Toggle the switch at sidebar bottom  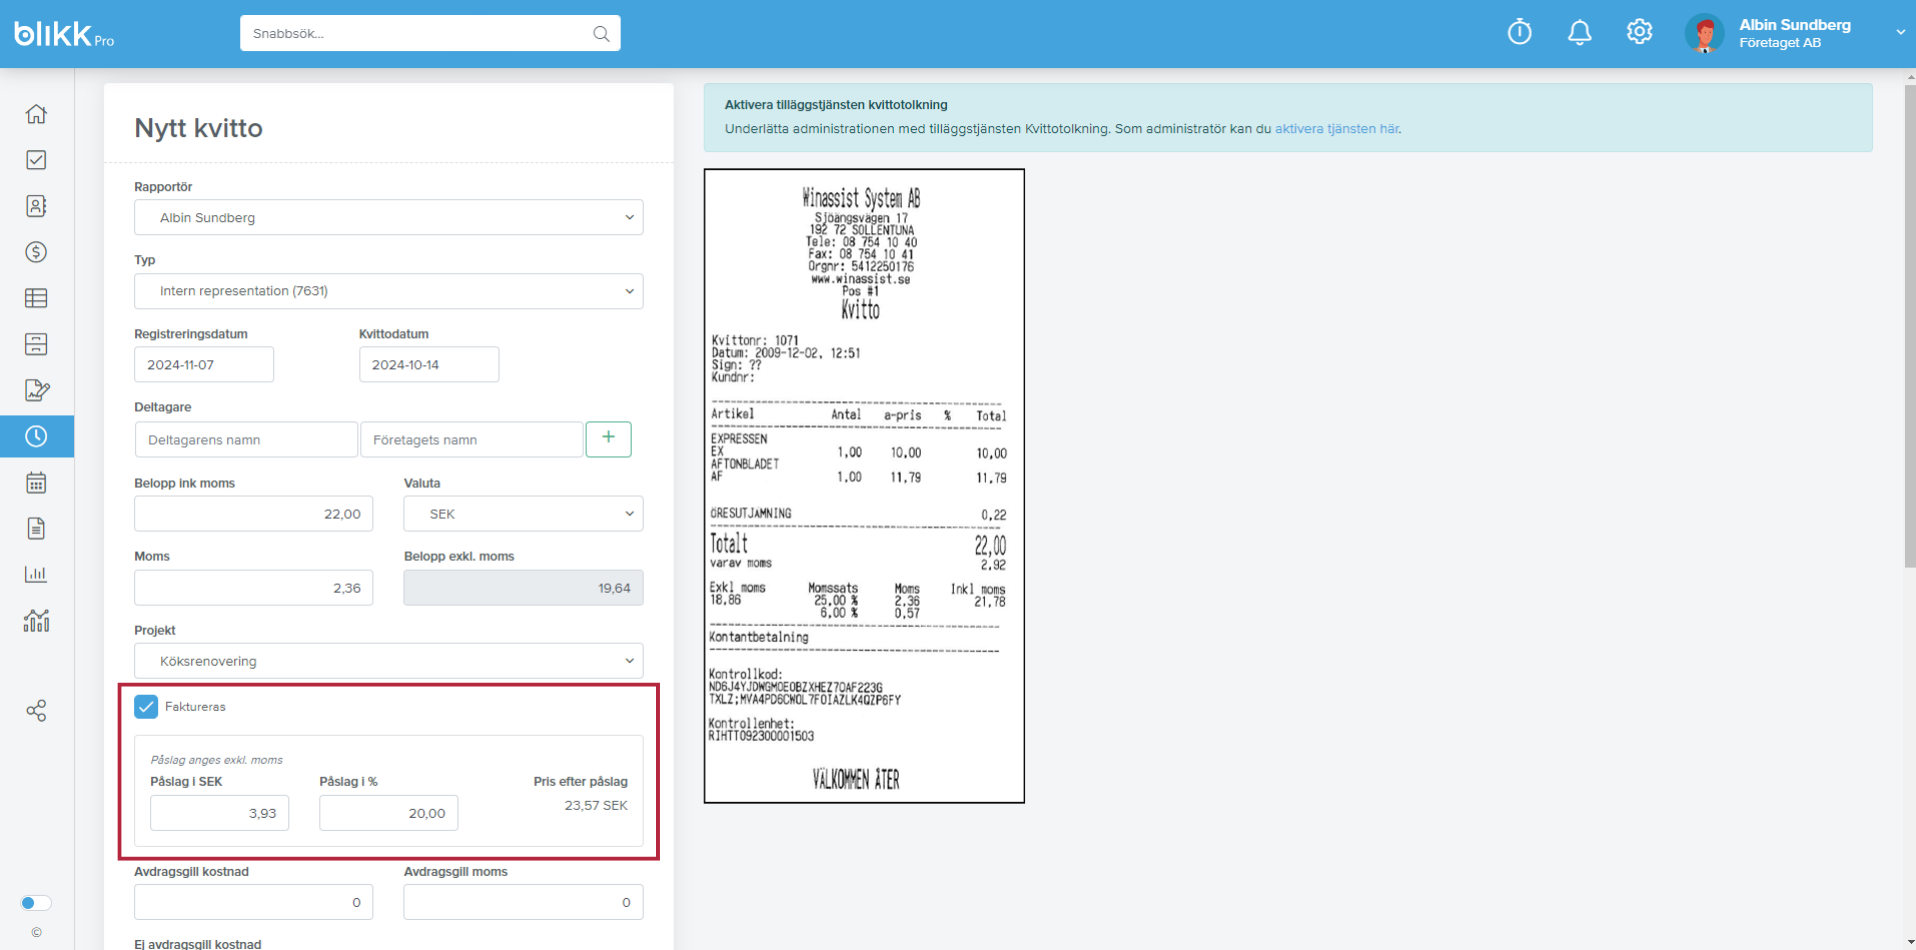35,903
